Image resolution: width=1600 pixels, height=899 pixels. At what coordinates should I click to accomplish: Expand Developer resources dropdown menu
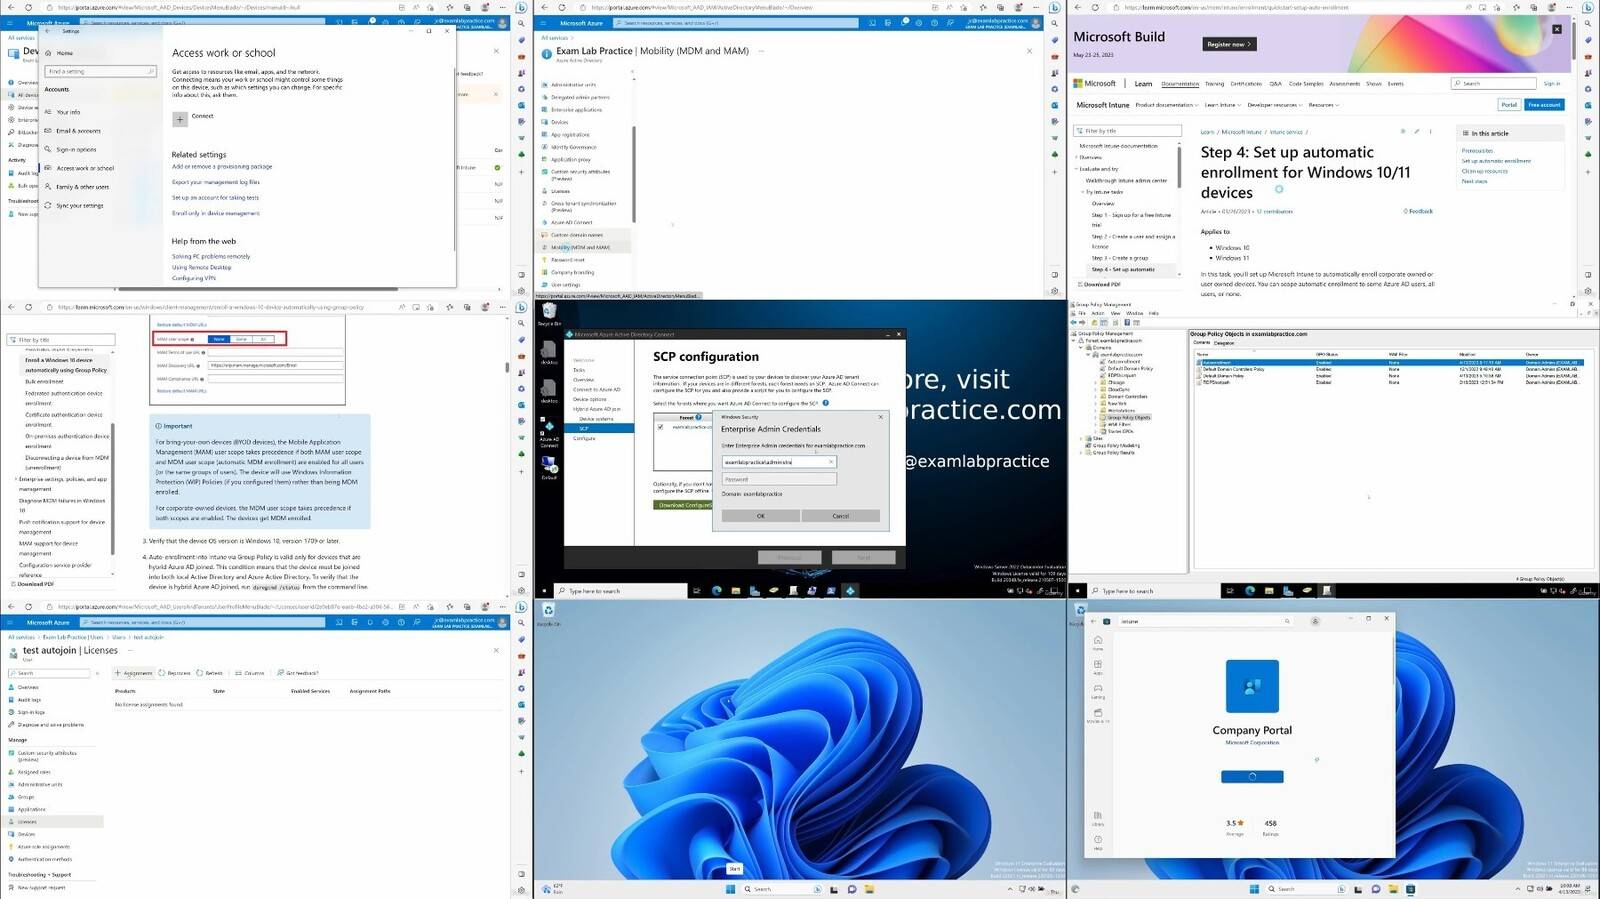[x=1275, y=105]
